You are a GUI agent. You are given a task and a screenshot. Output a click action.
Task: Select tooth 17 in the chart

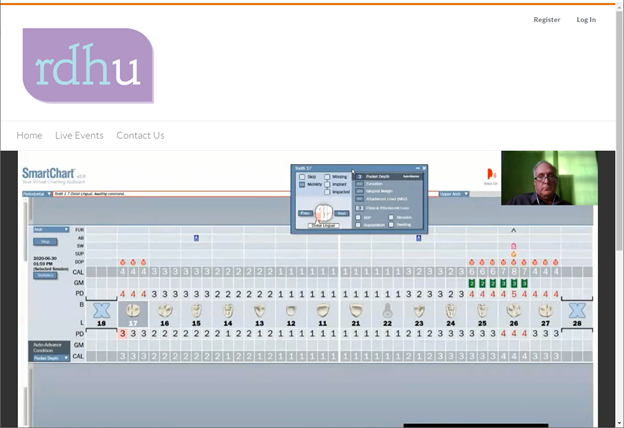coord(133,311)
